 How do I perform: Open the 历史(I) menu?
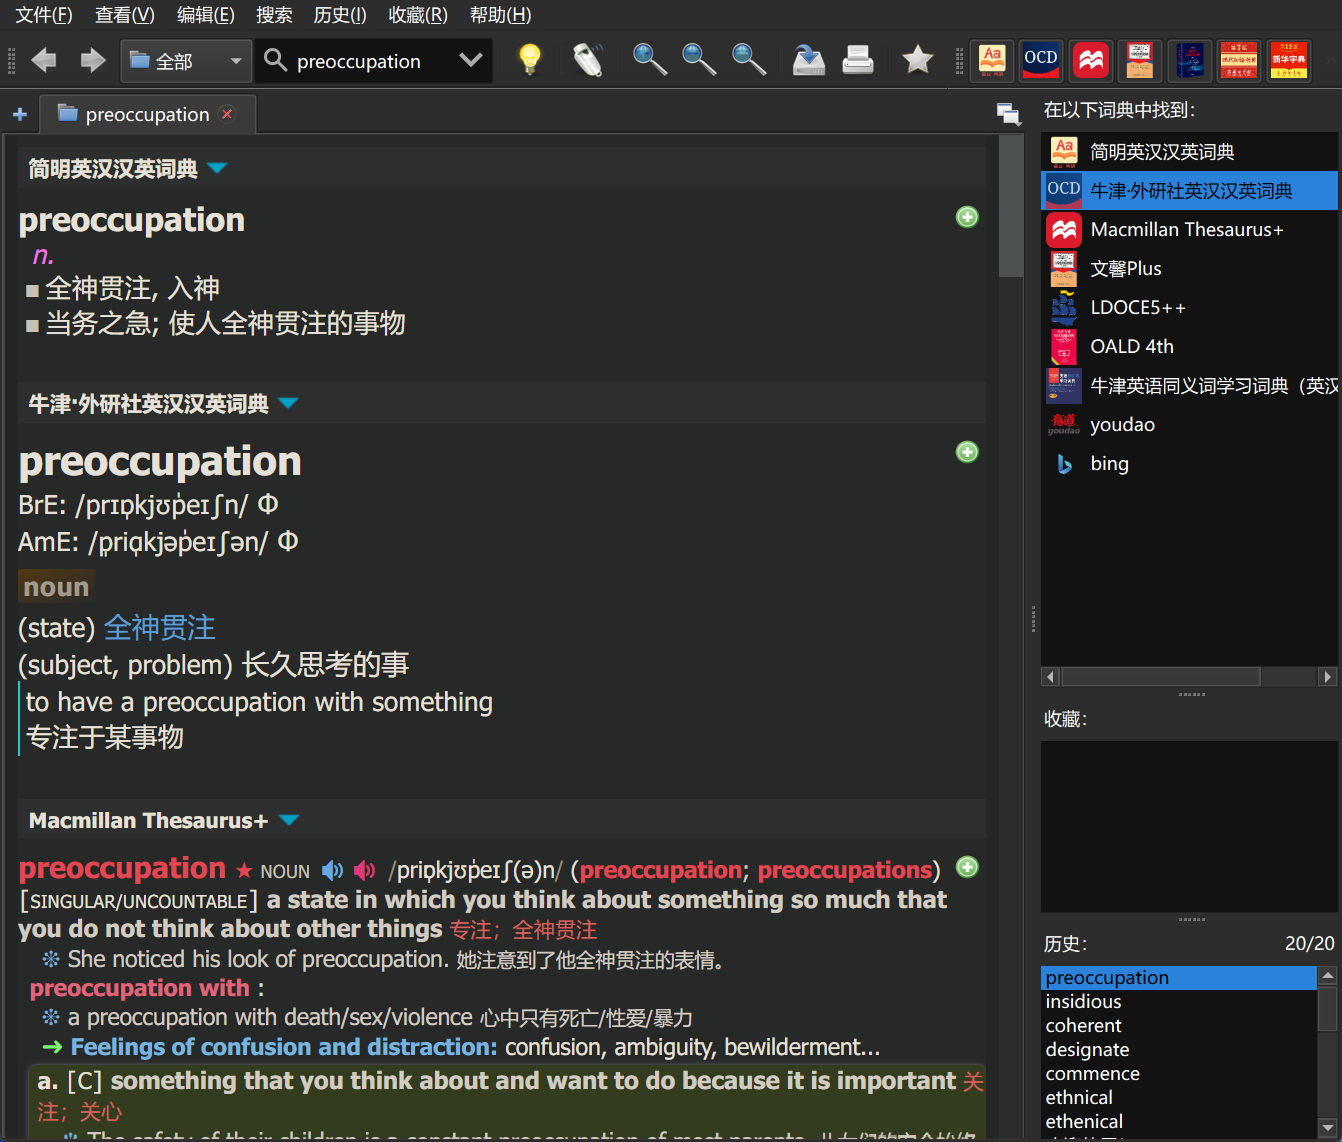340,15
